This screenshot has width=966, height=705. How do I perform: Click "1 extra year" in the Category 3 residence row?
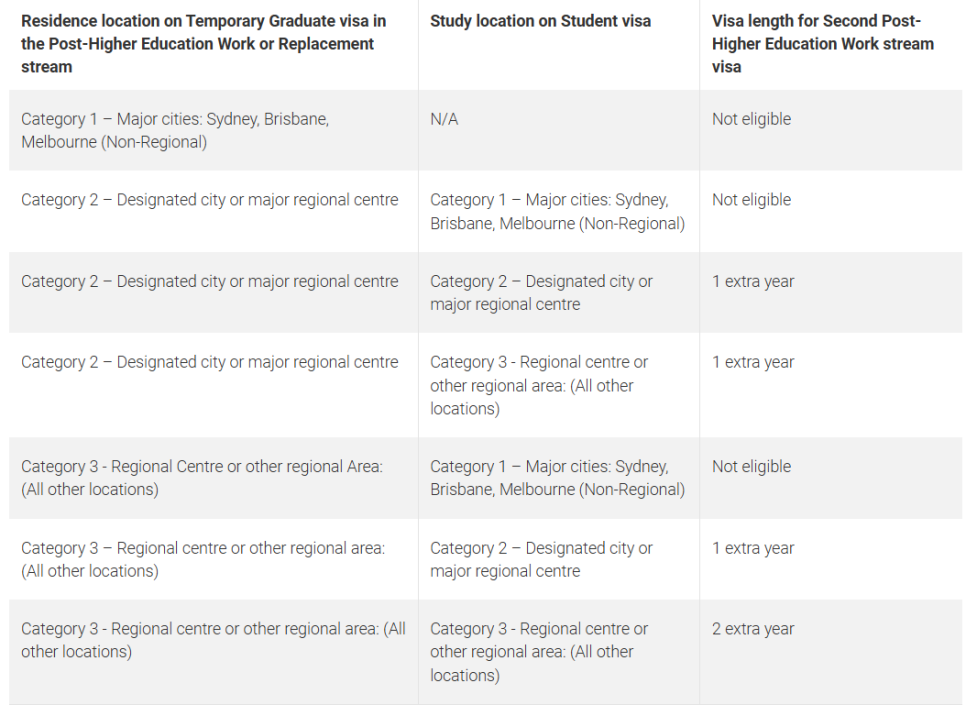[753, 548]
